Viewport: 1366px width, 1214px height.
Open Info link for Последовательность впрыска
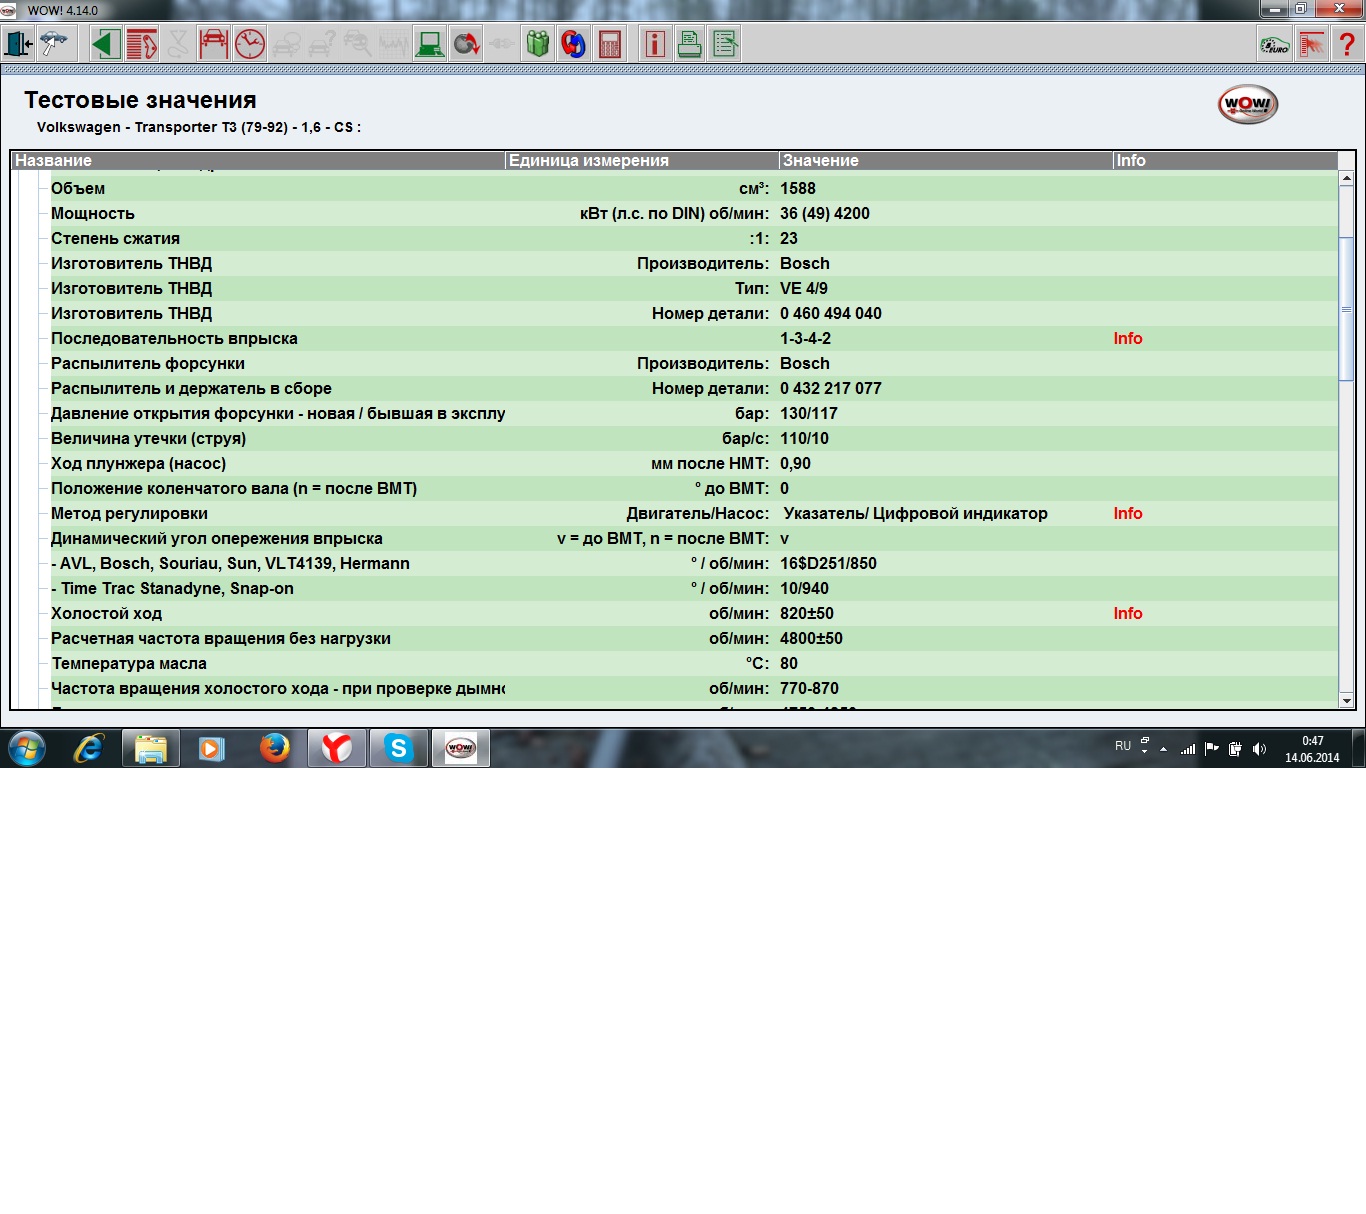(x=1128, y=339)
